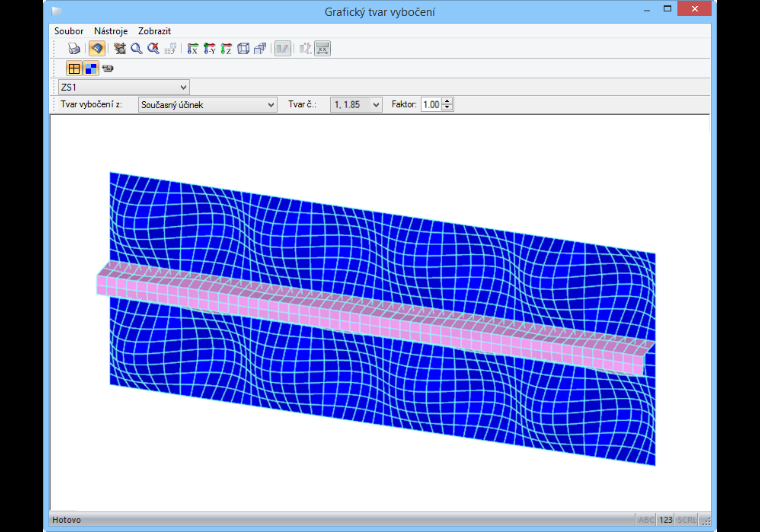Switch to the -Y axis view
The image size is (760, 532).
pyautogui.click(x=209, y=48)
